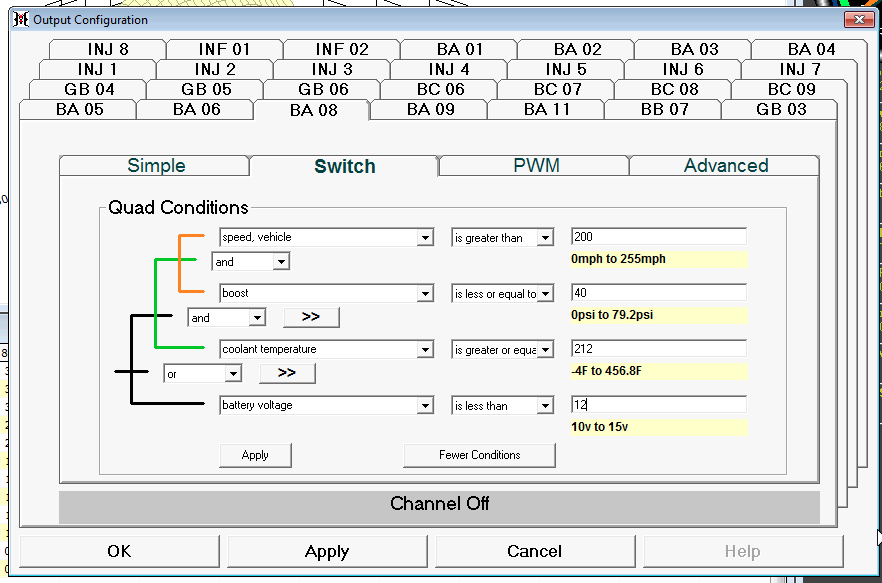This screenshot has height=583, width=882.
Task: Click the Output Configuration title bar icon
Action: 21,19
